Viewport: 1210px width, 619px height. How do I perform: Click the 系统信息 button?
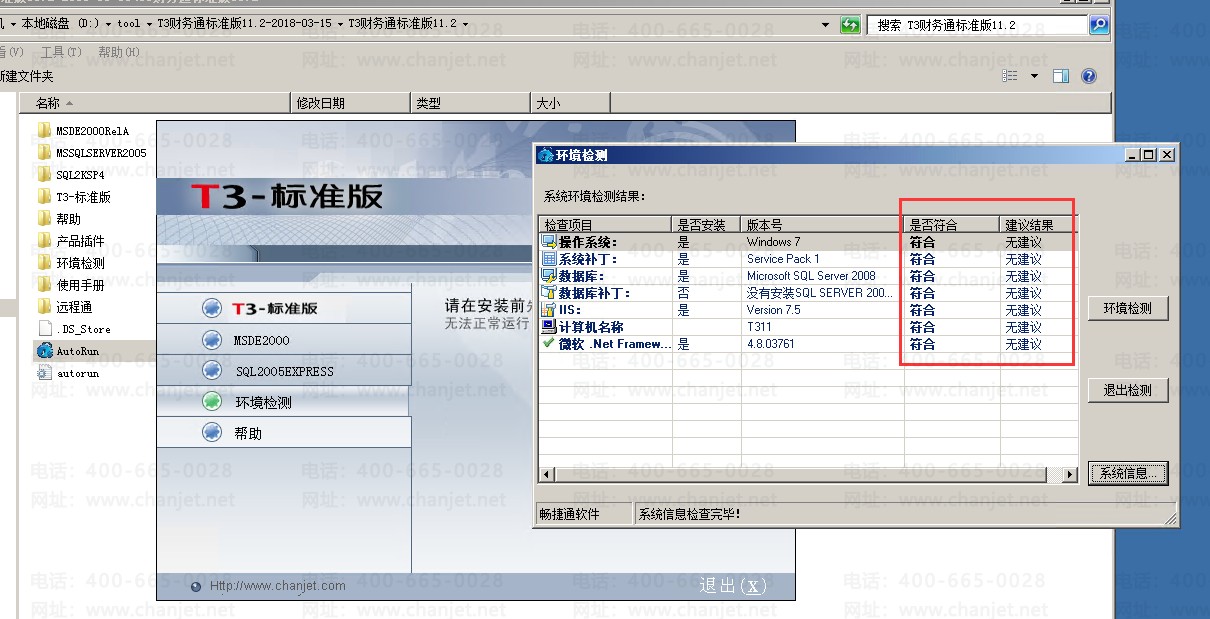(1128, 473)
